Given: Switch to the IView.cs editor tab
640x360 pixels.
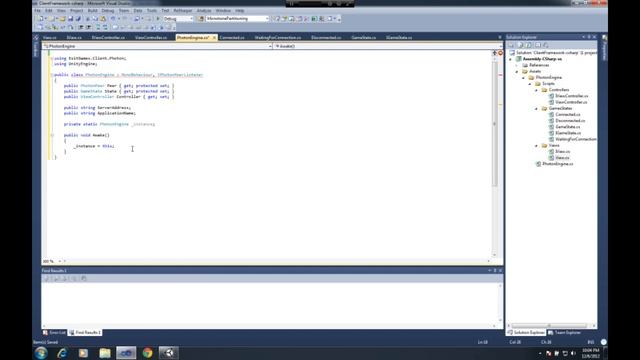Looking at the screenshot, I should click(74, 38).
